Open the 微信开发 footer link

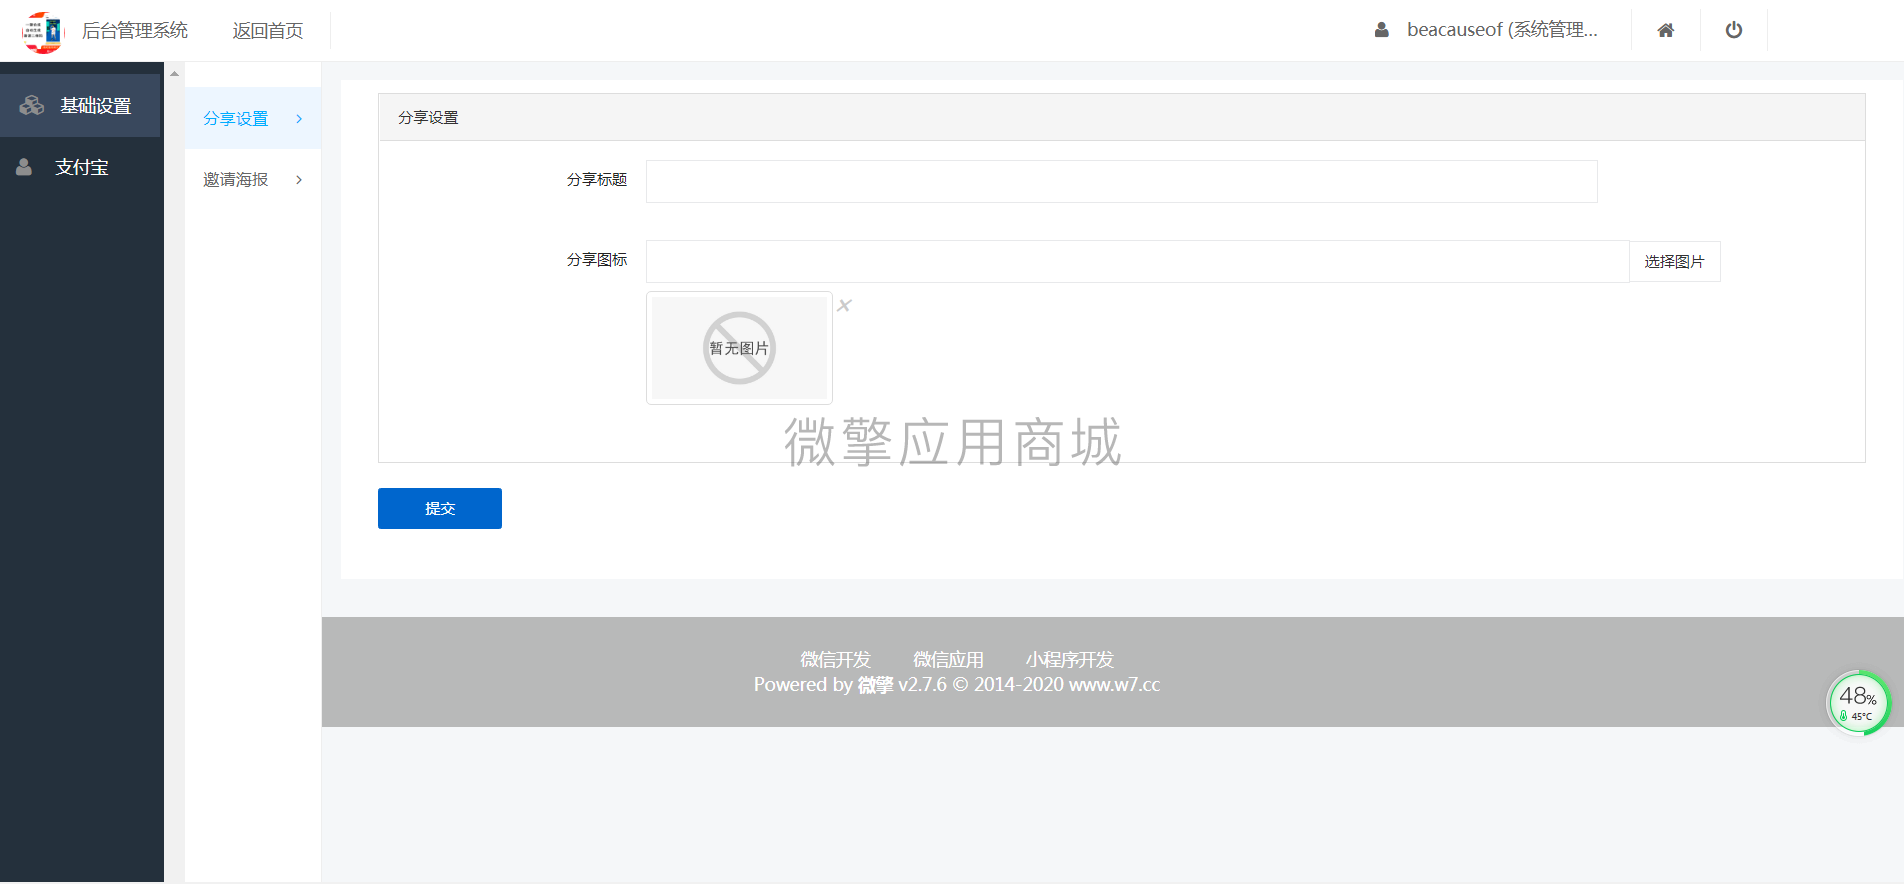pos(836,660)
